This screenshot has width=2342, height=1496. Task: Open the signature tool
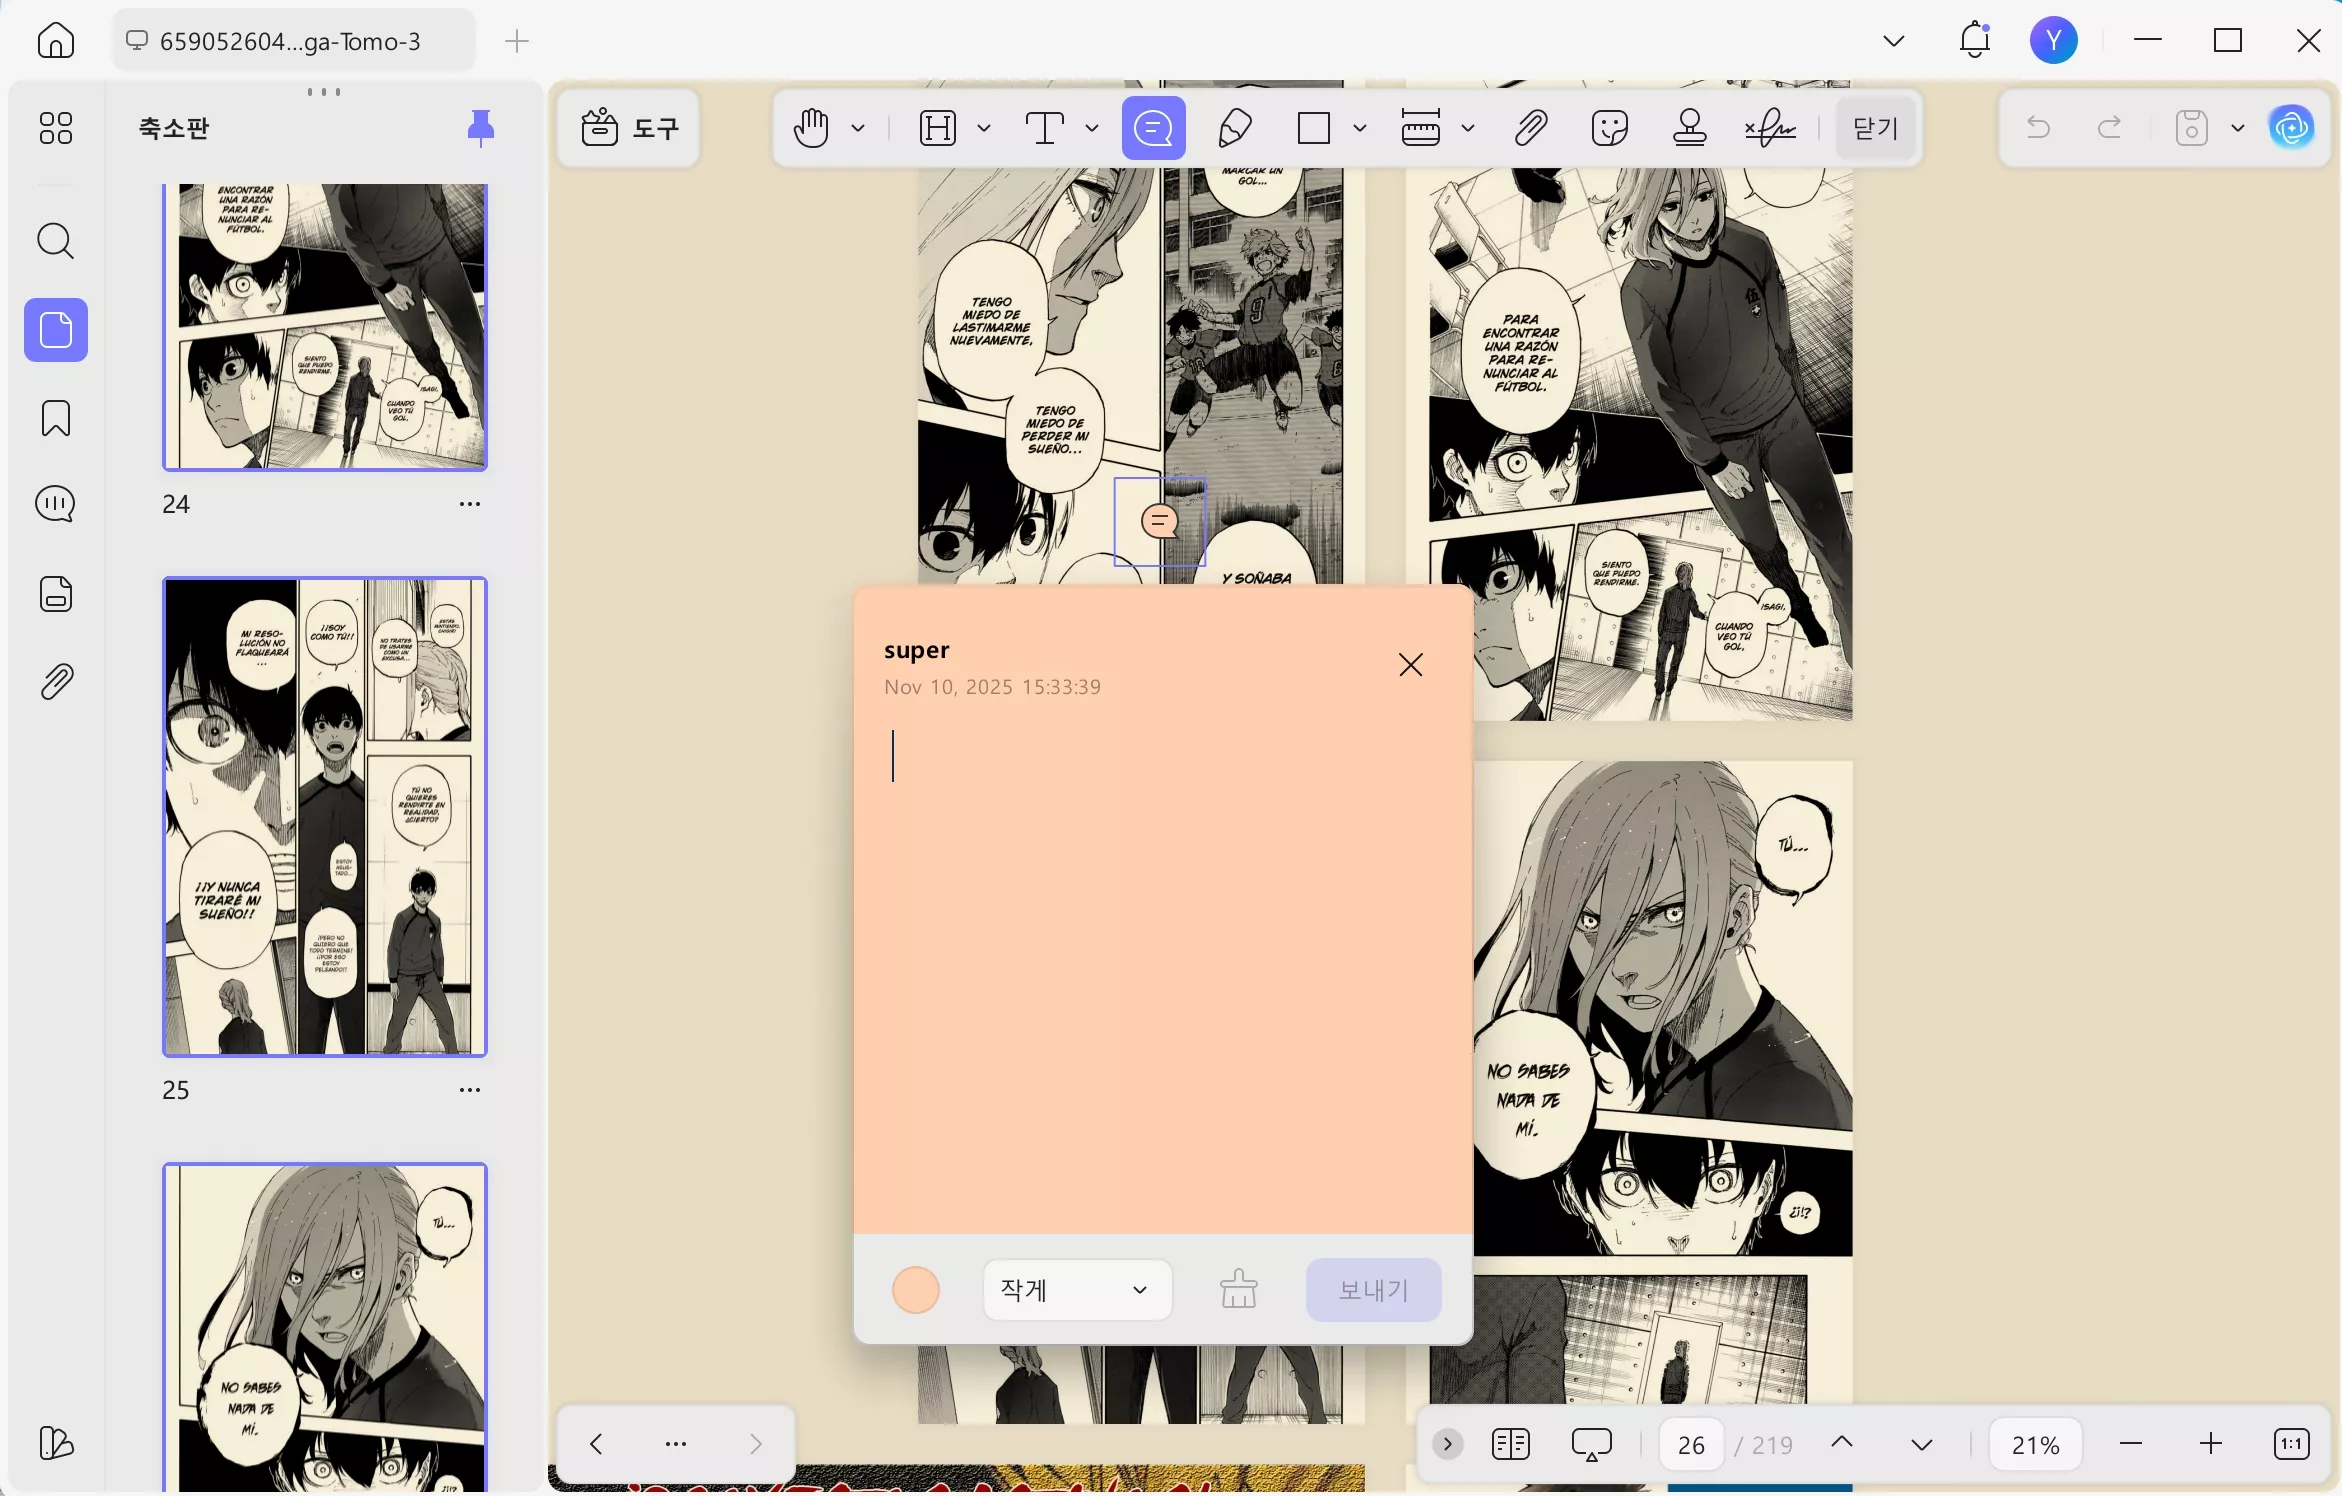click(1770, 128)
